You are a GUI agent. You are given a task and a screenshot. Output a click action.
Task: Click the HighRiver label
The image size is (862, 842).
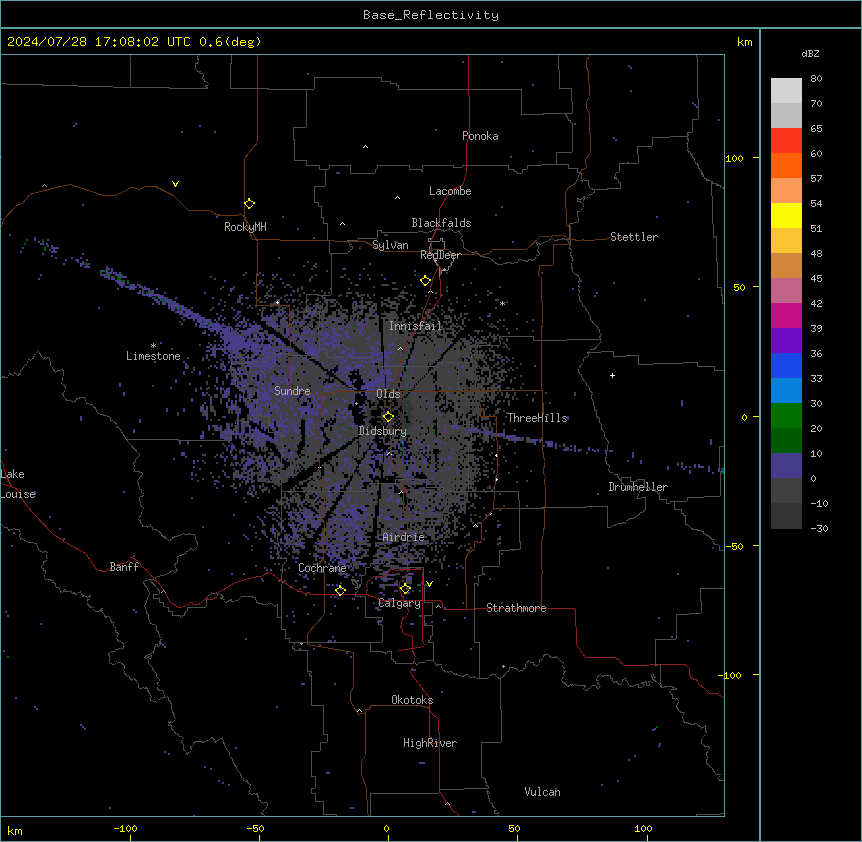[x=430, y=743]
